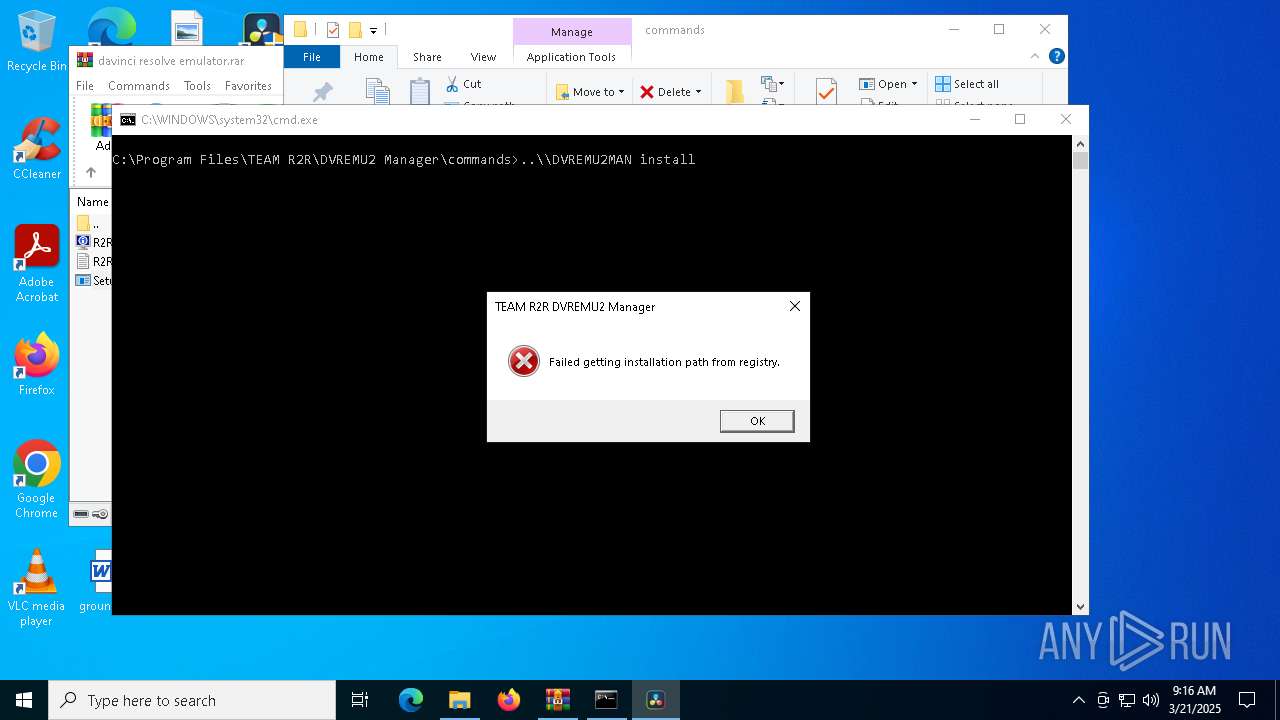
Task: Select the CCleaner desktop shortcut
Action: pos(37,149)
